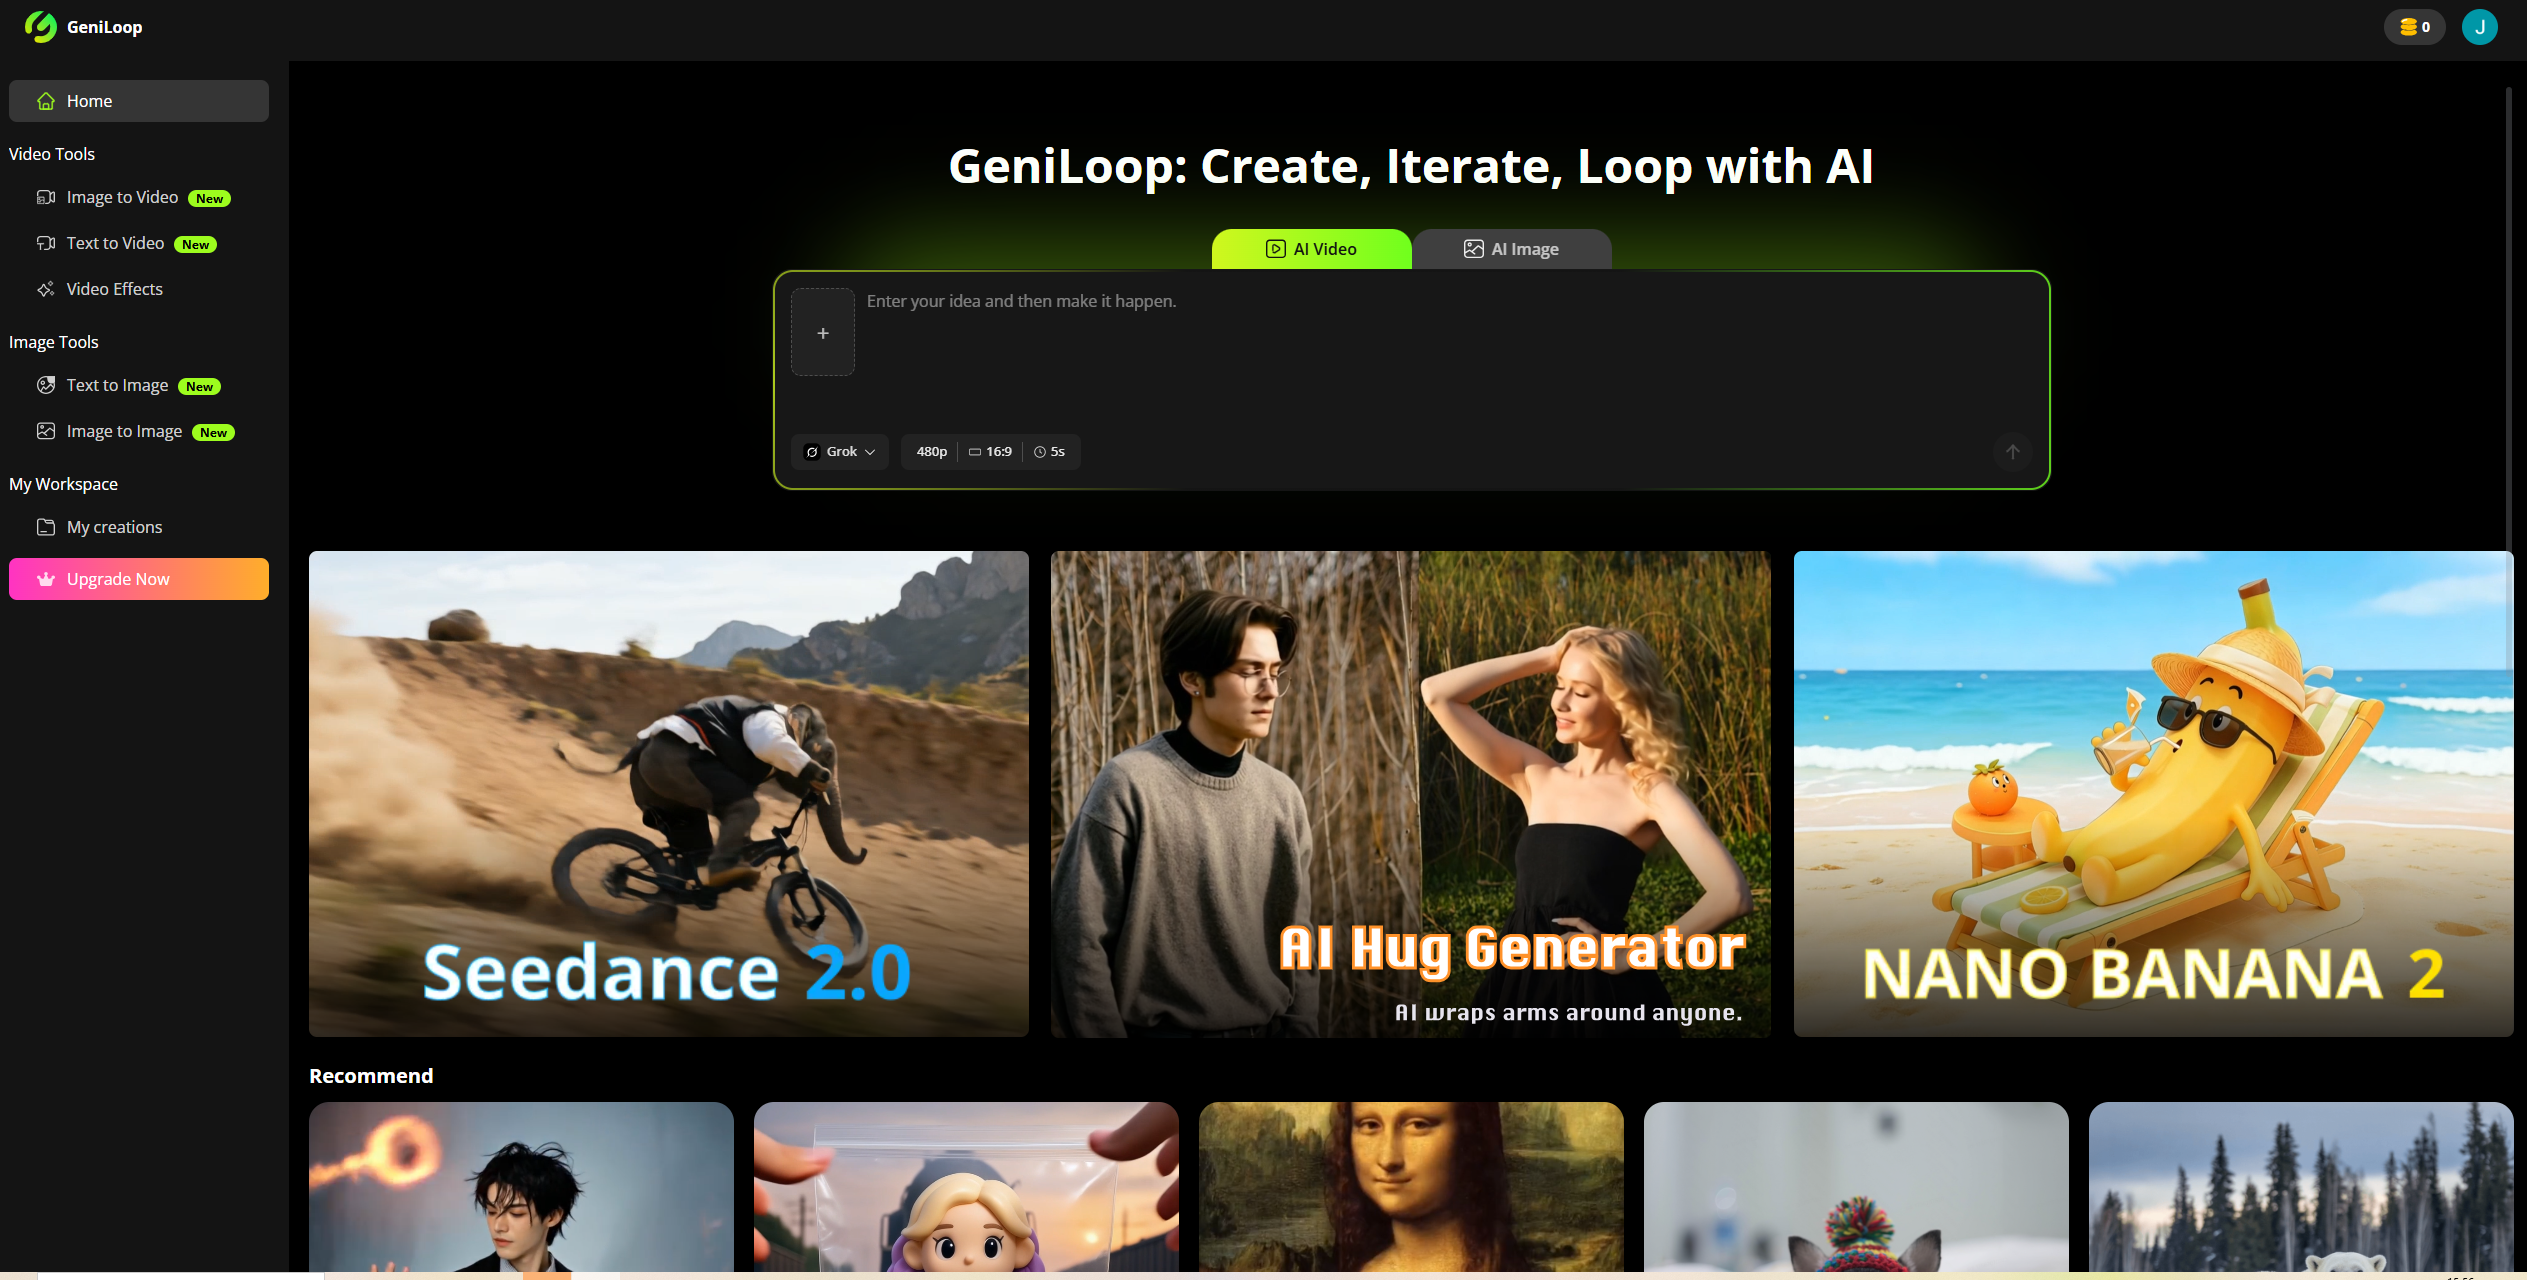
Task: Go to Image to Video tool
Action: pos(122,197)
